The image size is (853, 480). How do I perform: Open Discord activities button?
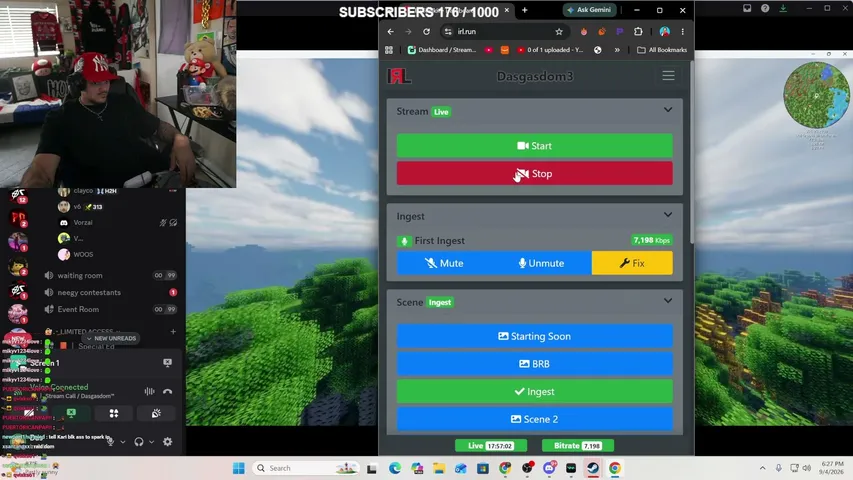[114, 413]
